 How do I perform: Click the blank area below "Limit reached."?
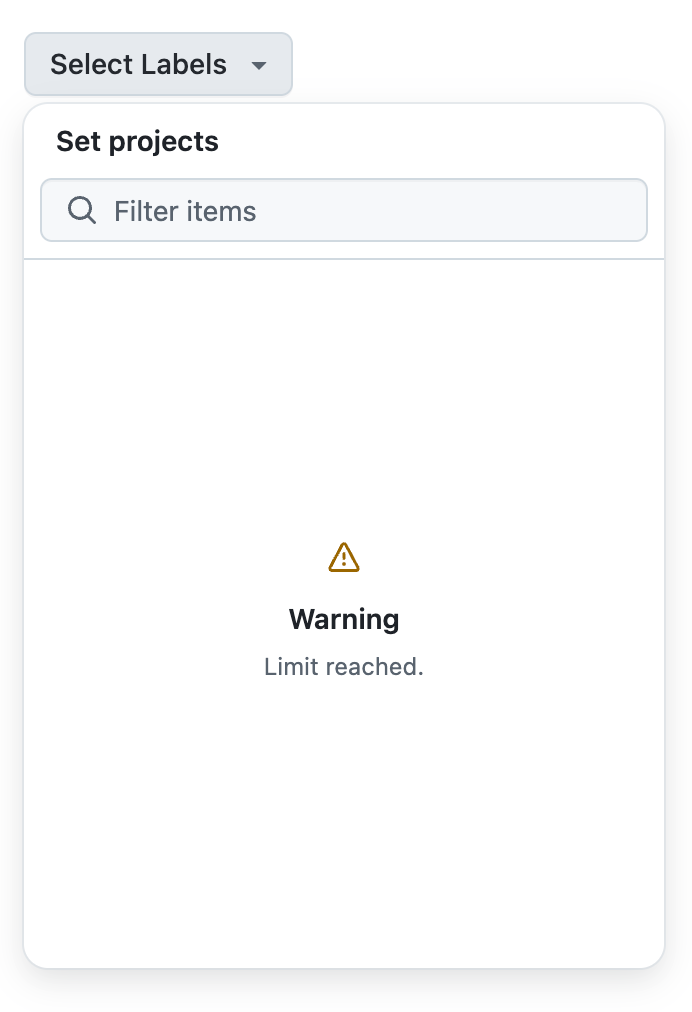344,820
